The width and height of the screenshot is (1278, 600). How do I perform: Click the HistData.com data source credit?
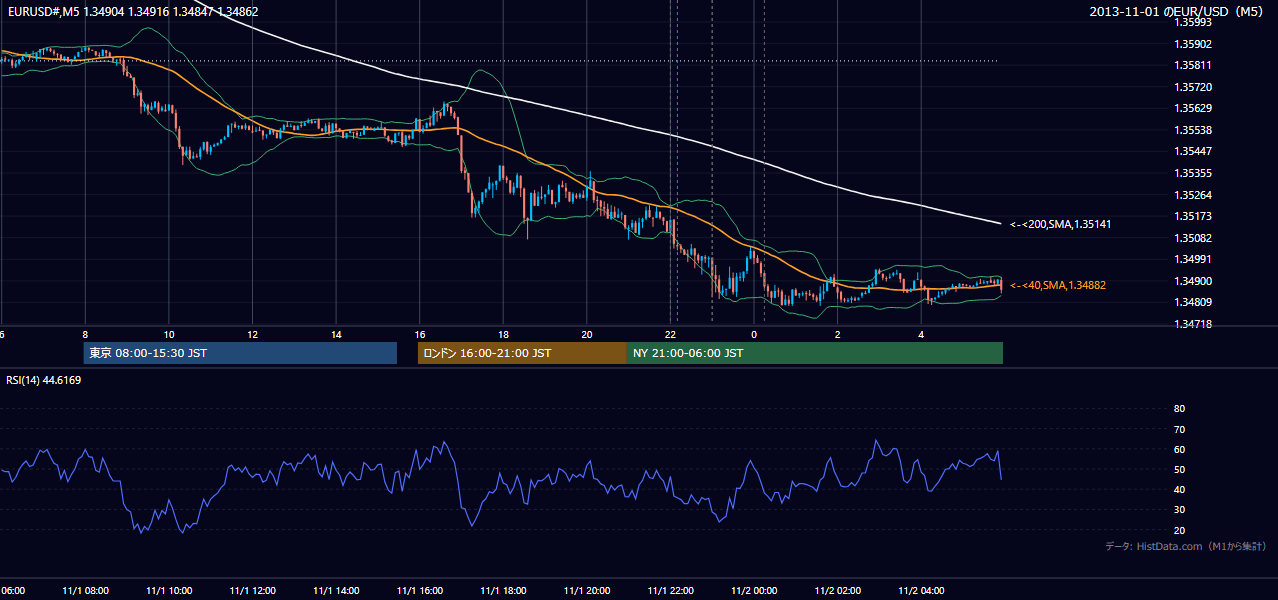[x=1186, y=546]
